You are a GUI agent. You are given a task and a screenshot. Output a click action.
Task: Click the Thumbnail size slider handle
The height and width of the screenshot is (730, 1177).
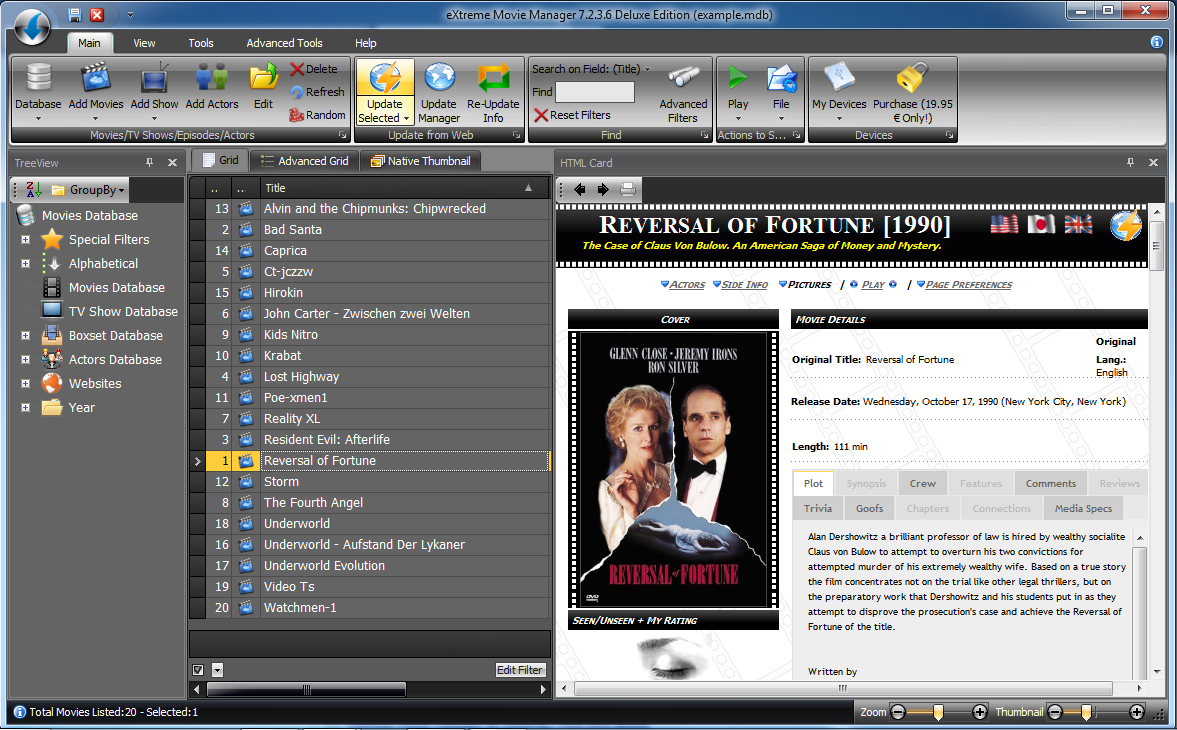1085,712
